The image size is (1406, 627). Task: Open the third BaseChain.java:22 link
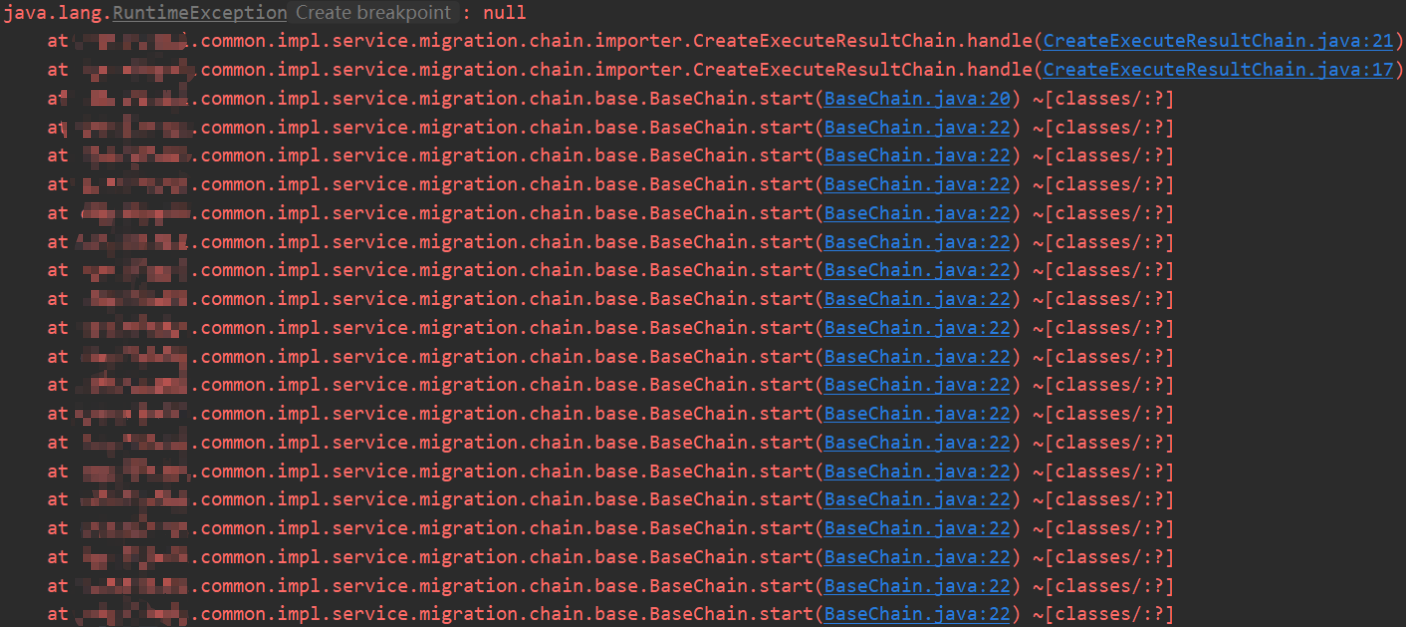point(918,185)
